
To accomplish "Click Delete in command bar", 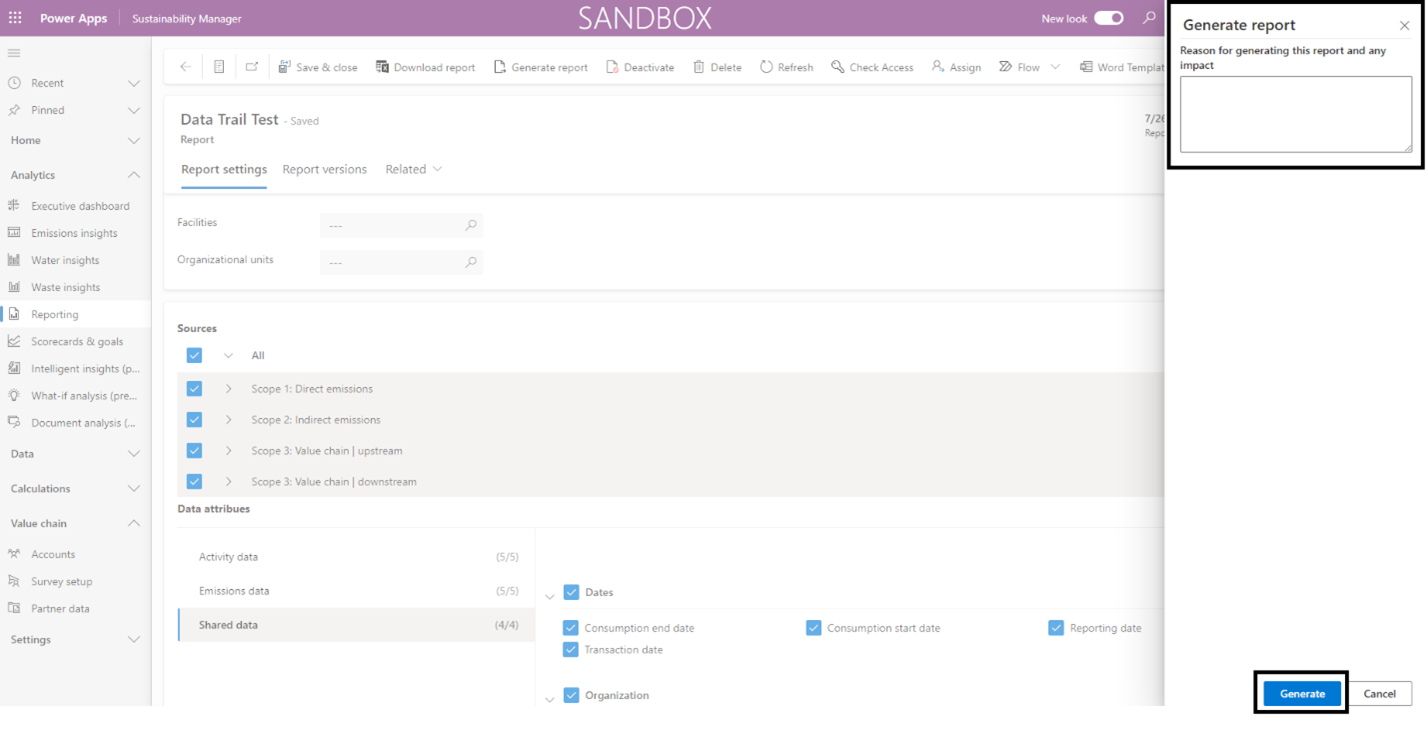I will [717, 67].
